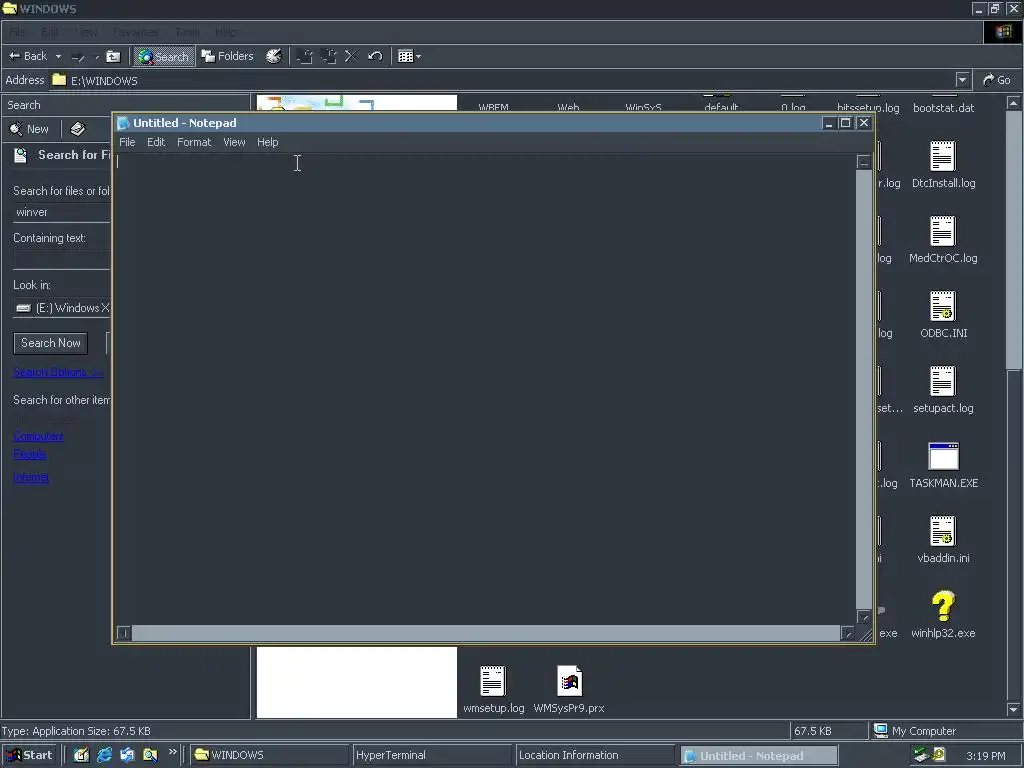Select the ODBC.INI file icon
Screen dimensions: 1024x768
click(x=943, y=307)
